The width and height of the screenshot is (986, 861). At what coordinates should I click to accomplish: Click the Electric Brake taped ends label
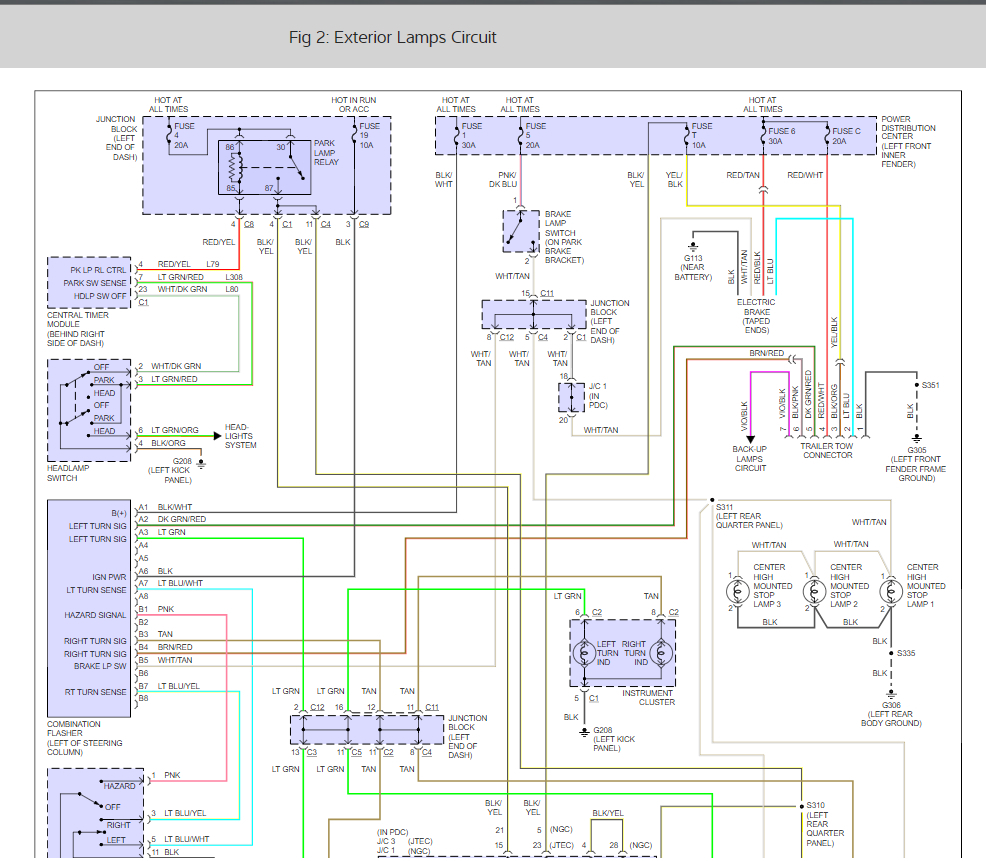(x=756, y=316)
